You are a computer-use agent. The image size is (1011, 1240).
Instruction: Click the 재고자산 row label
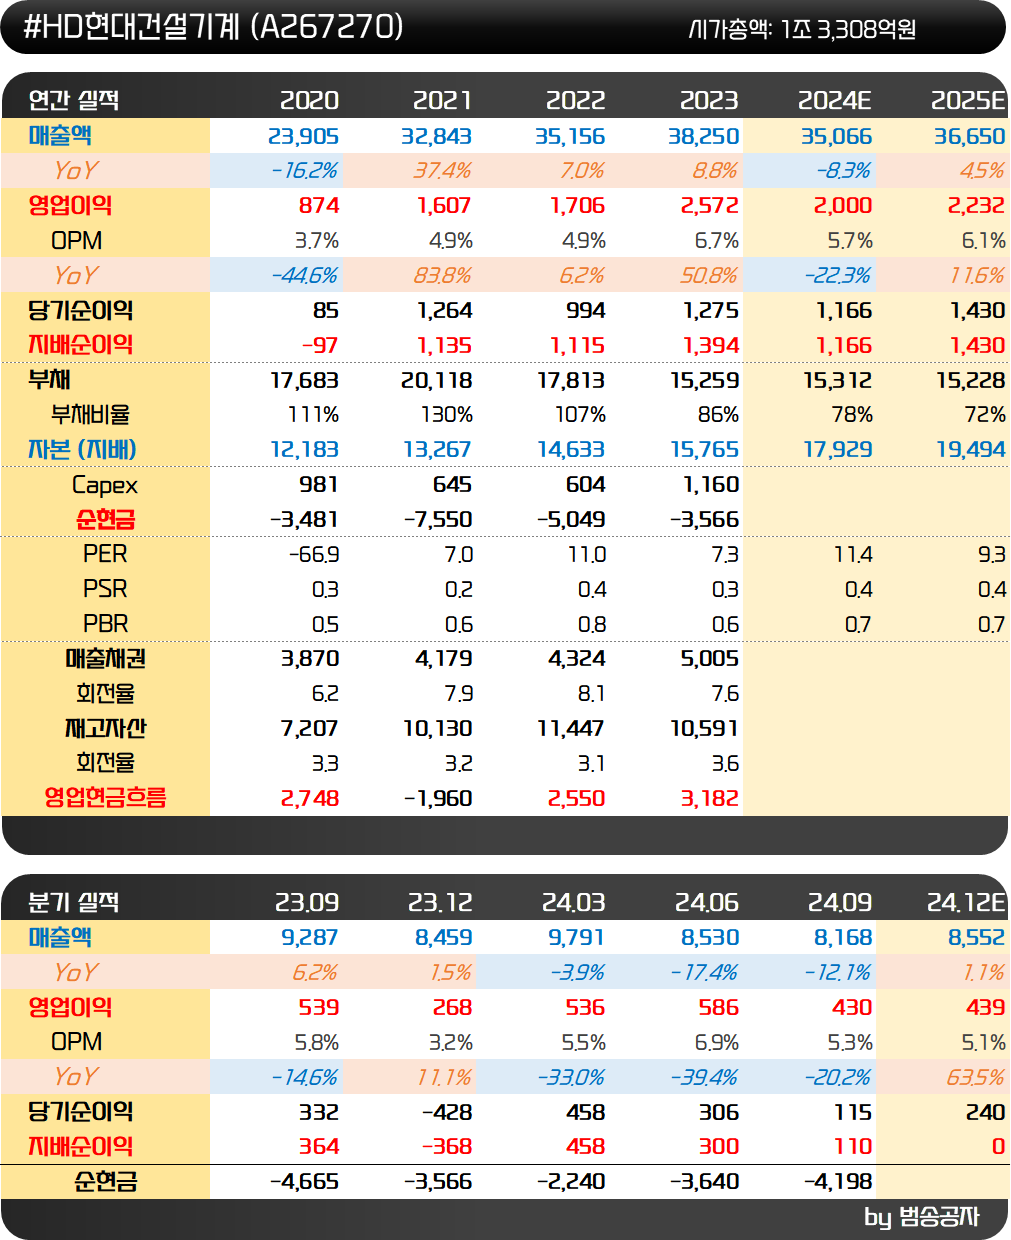[x=105, y=728]
